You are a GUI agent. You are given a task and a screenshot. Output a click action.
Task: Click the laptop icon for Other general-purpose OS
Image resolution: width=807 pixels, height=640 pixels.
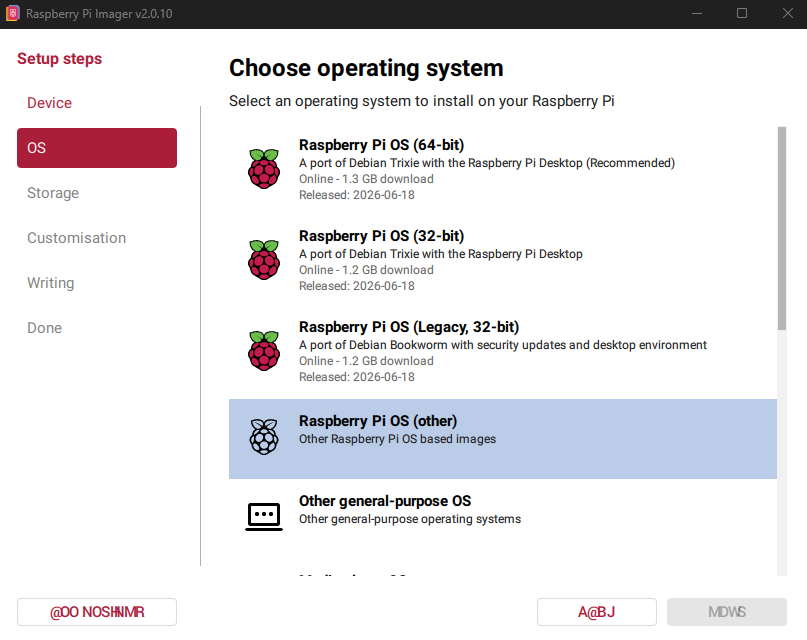coord(264,517)
